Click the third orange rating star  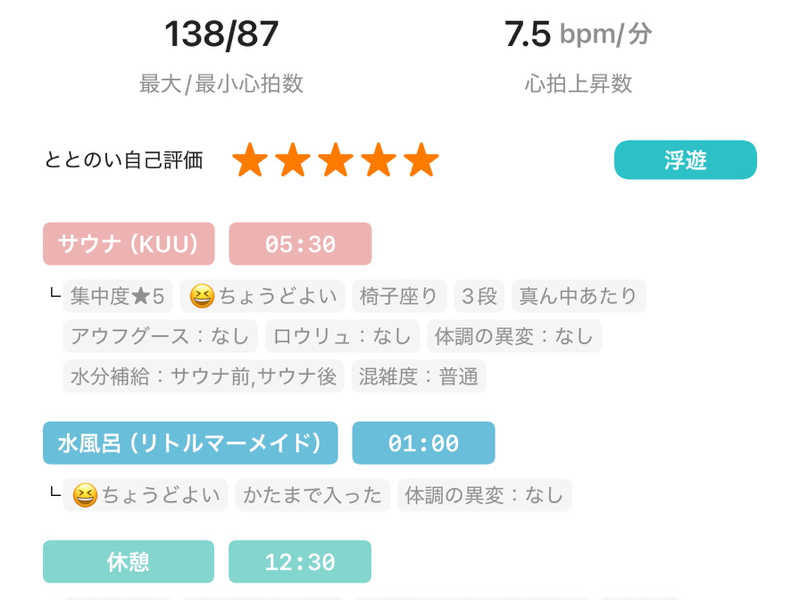tap(335, 160)
